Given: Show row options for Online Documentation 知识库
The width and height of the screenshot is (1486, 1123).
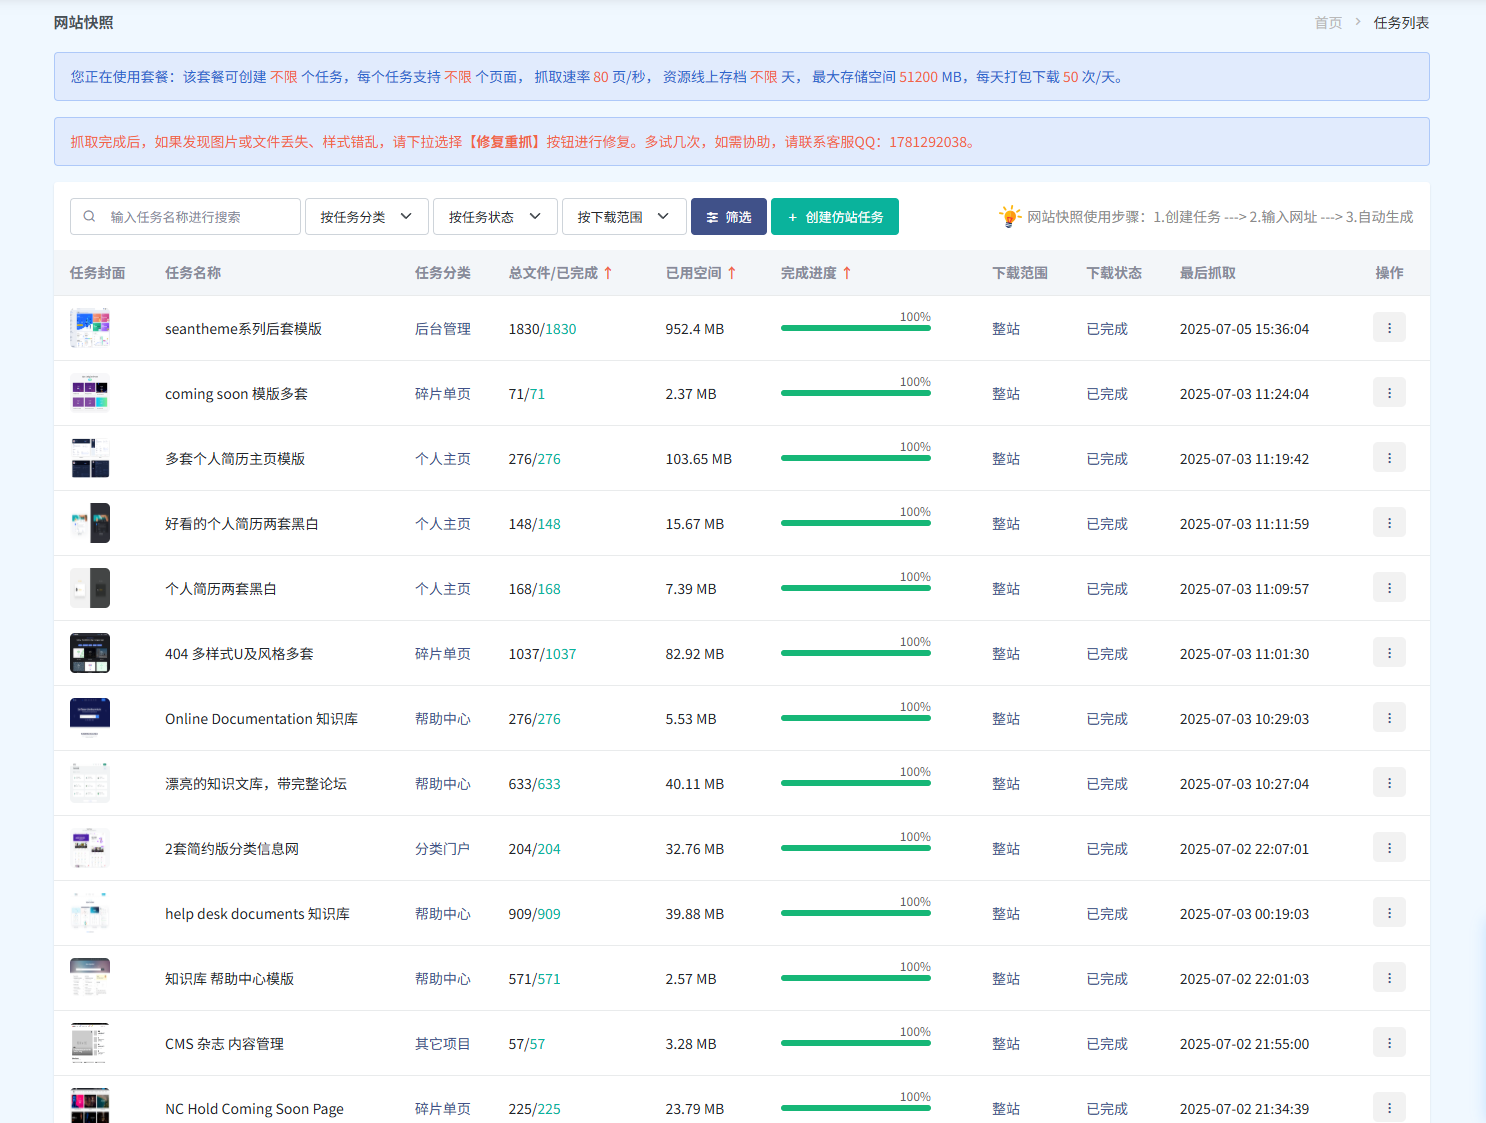Looking at the screenshot, I should tap(1388, 718).
